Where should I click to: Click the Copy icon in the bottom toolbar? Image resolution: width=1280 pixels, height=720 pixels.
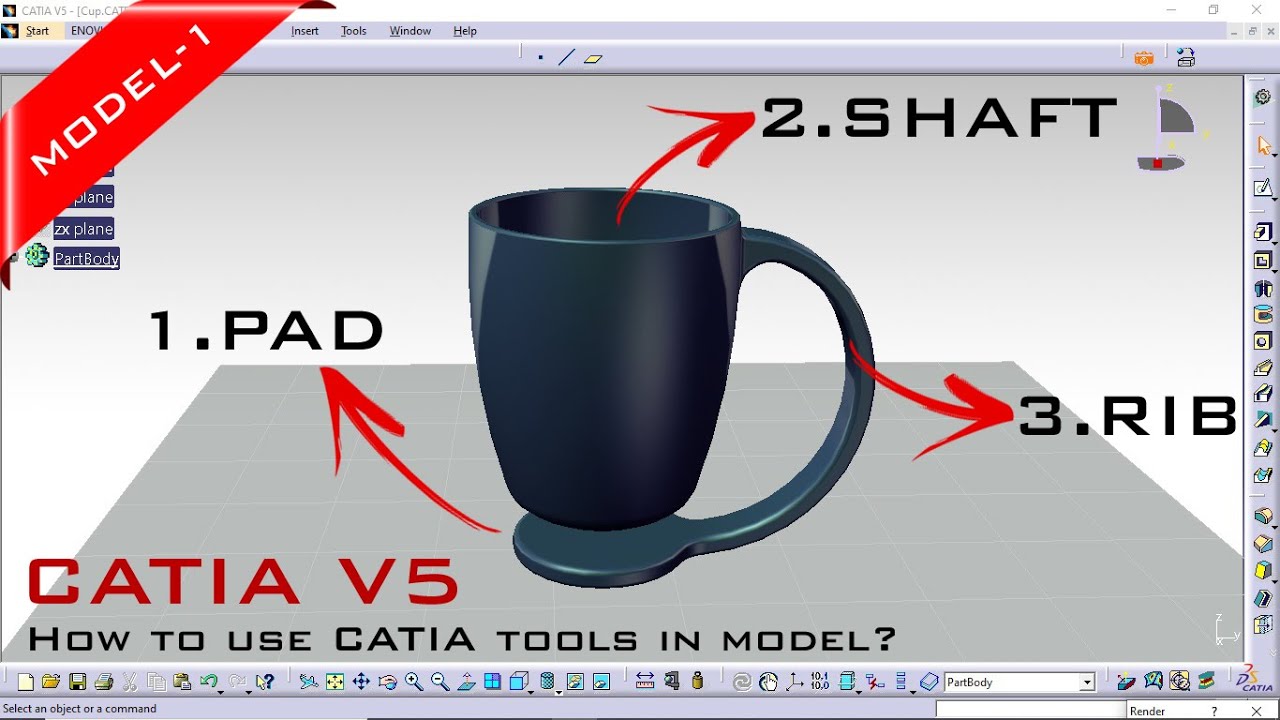point(156,682)
